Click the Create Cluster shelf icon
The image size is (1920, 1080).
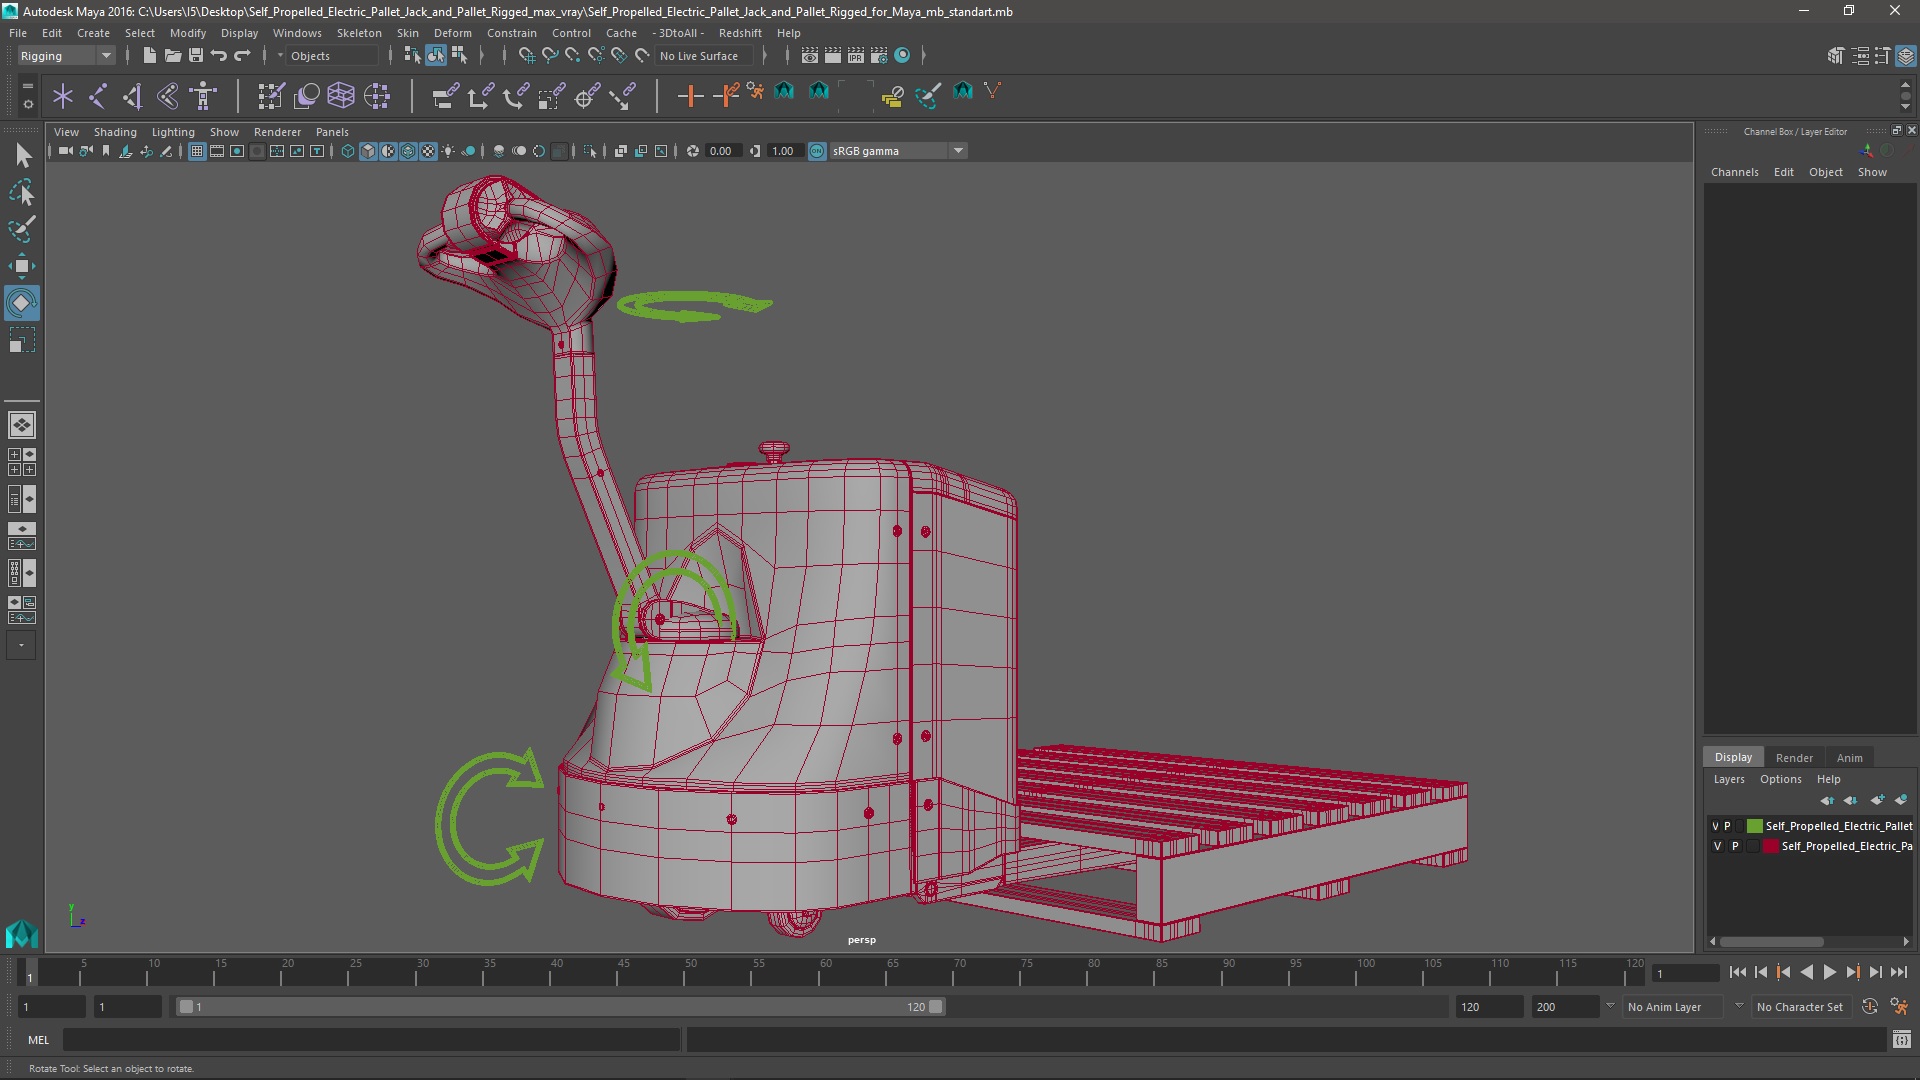[x=377, y=96]
